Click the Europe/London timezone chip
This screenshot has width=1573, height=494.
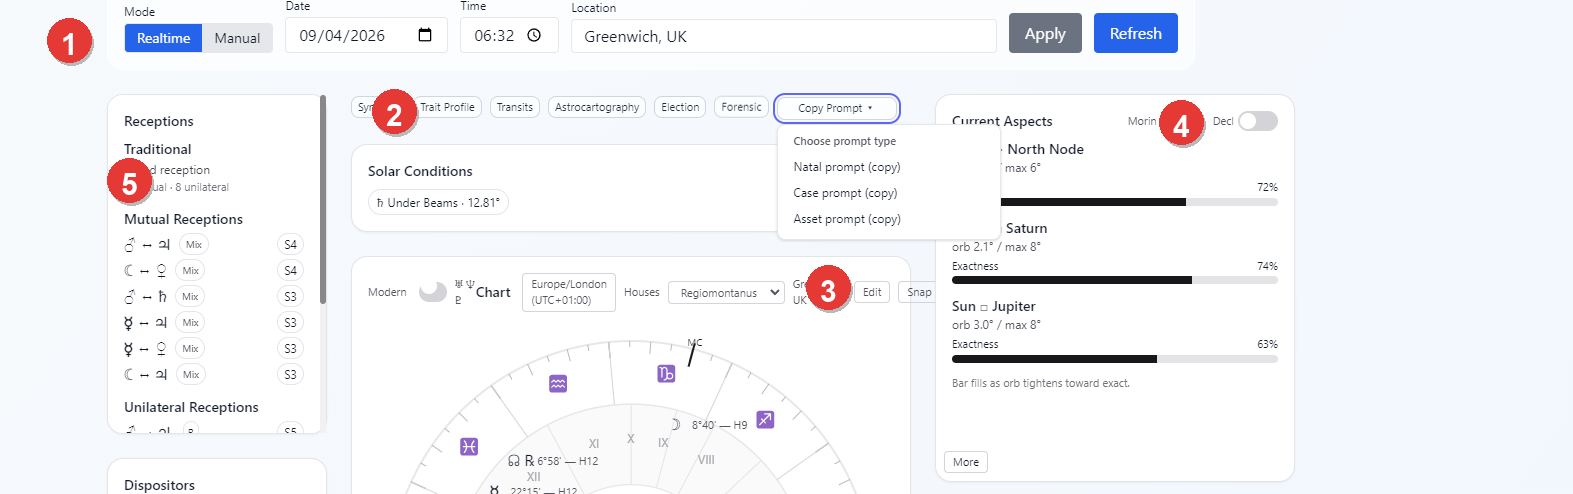click(x=569, y=292)
